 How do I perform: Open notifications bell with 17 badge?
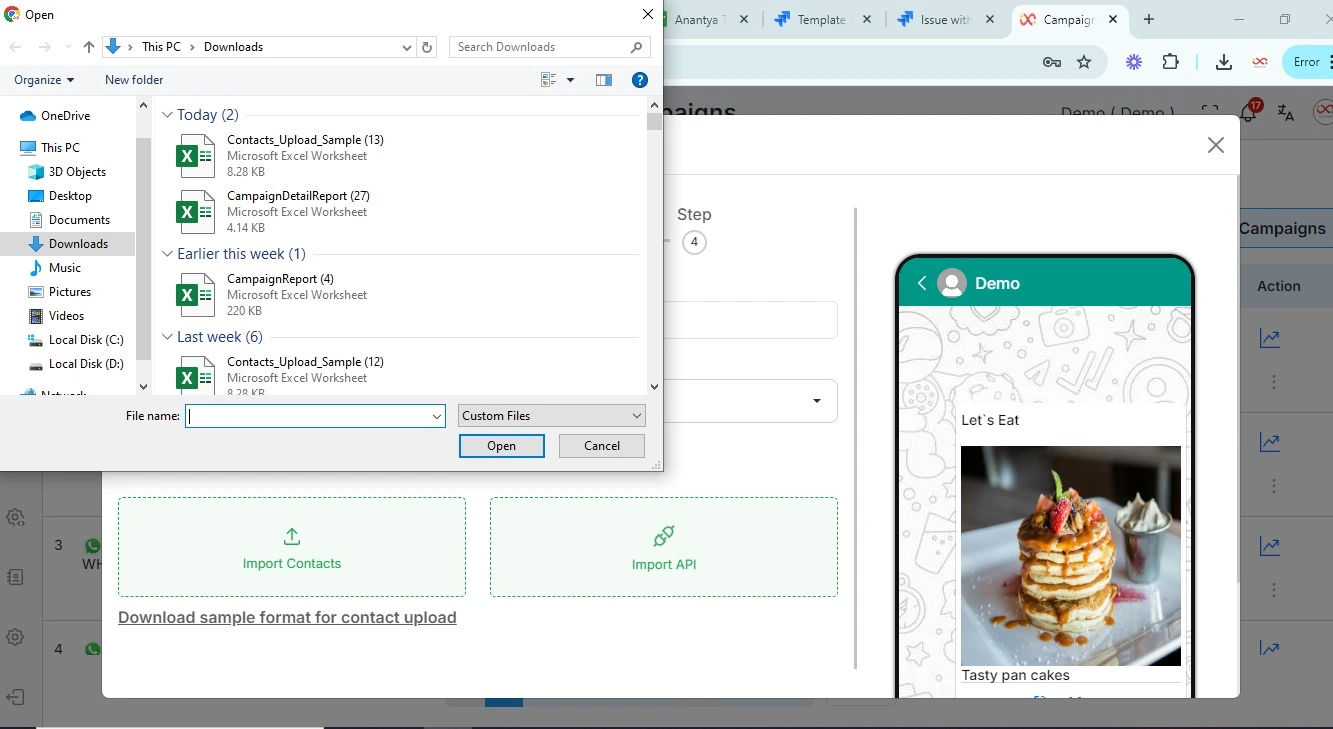[x=1248, y=111]
